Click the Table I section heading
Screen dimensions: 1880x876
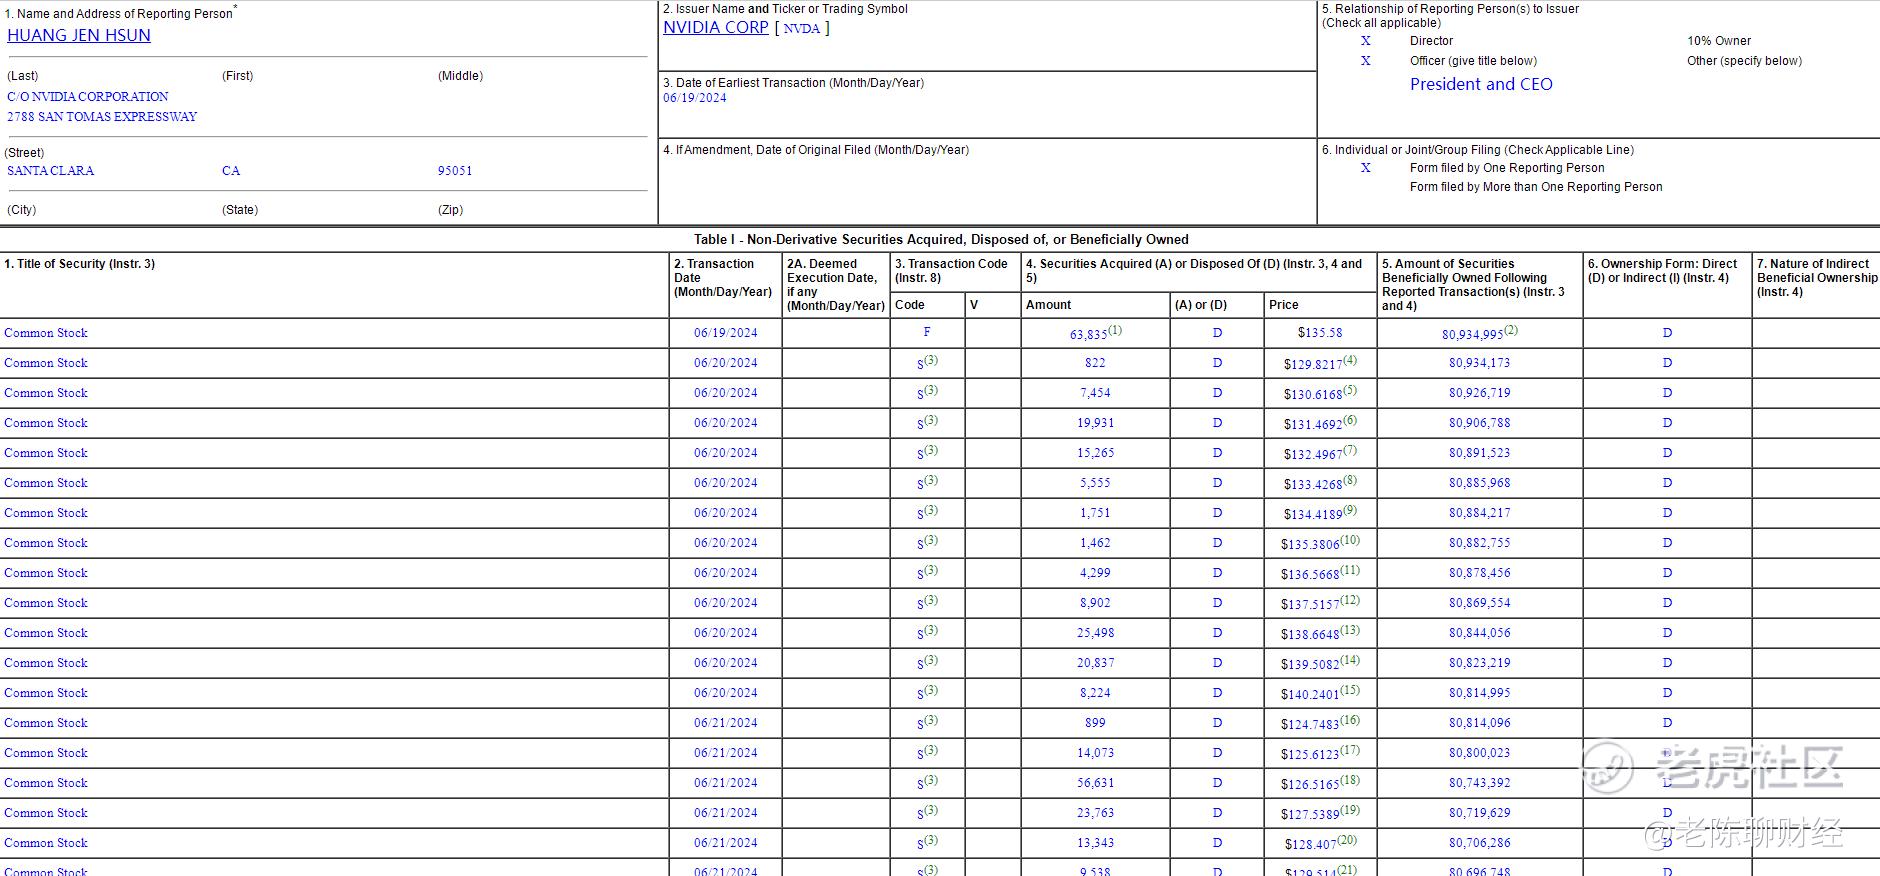[x=941, y=239]
